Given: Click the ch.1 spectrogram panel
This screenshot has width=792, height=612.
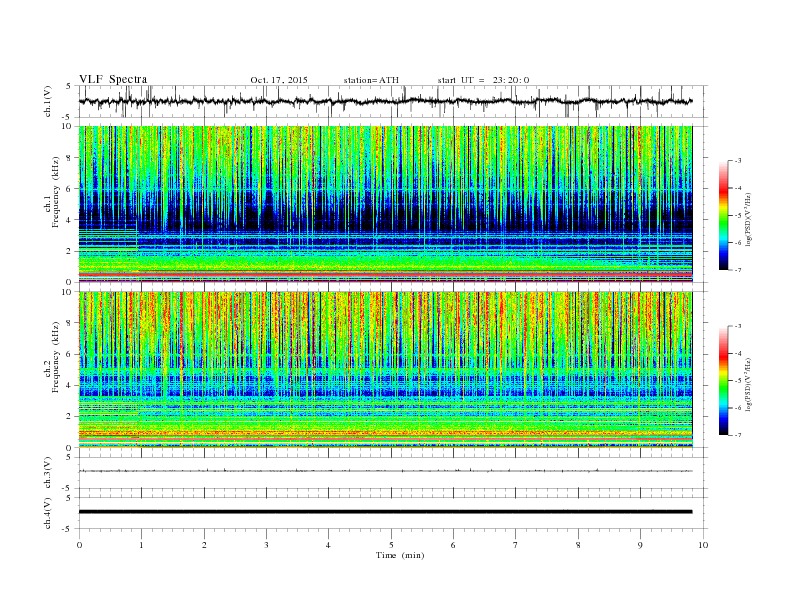Looking at the screenshot, I should tap(385, 204).
